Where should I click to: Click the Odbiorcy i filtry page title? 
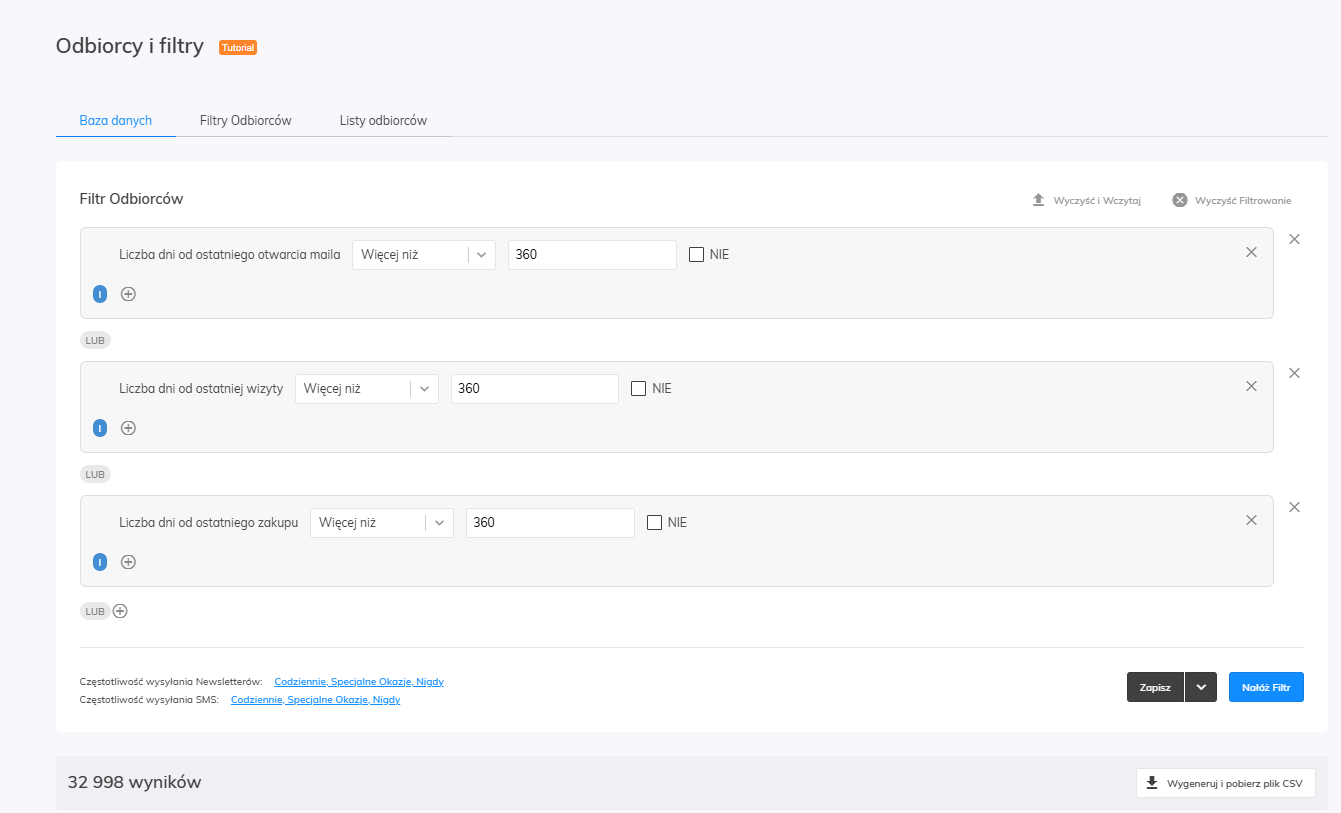pos(130,46)
